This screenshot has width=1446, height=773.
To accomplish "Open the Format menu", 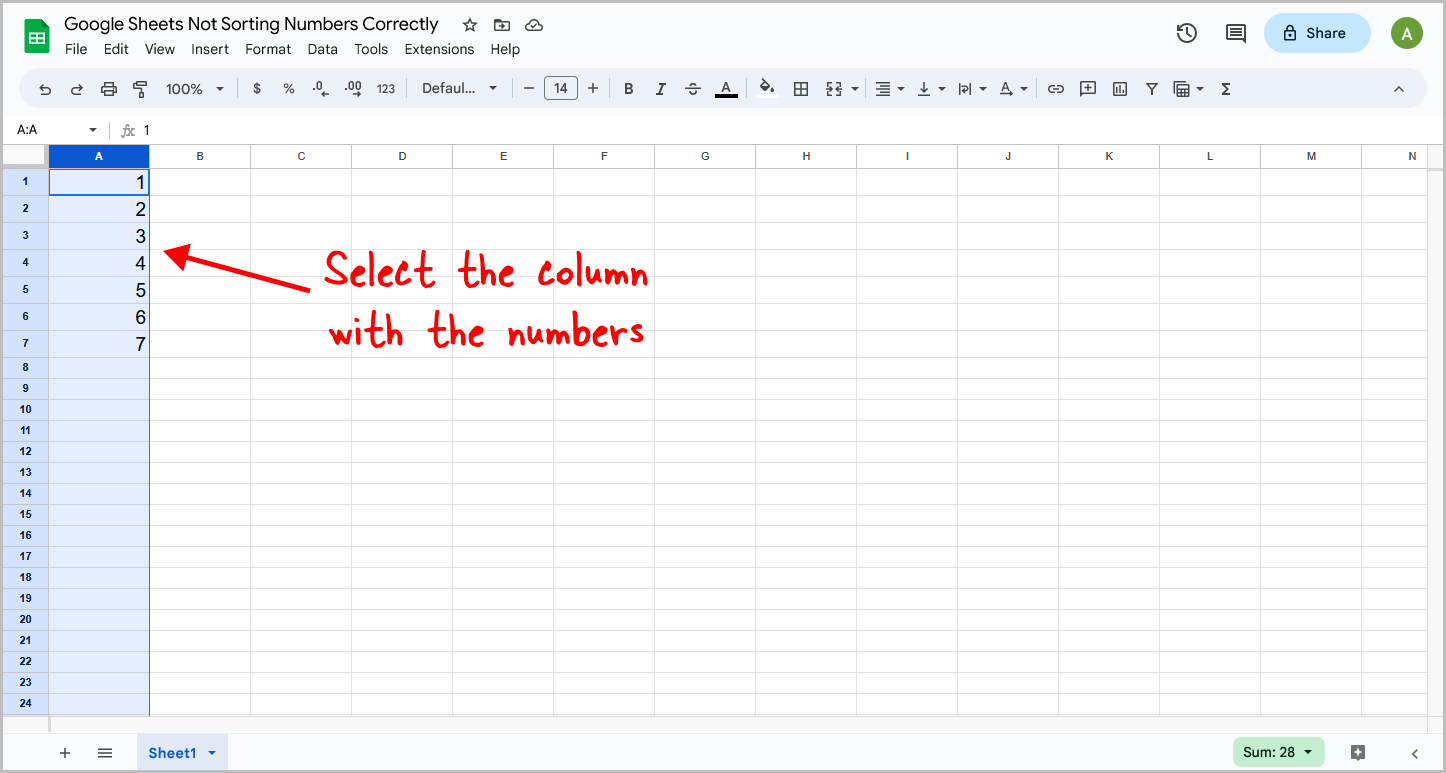I will [x=268, y=49].
